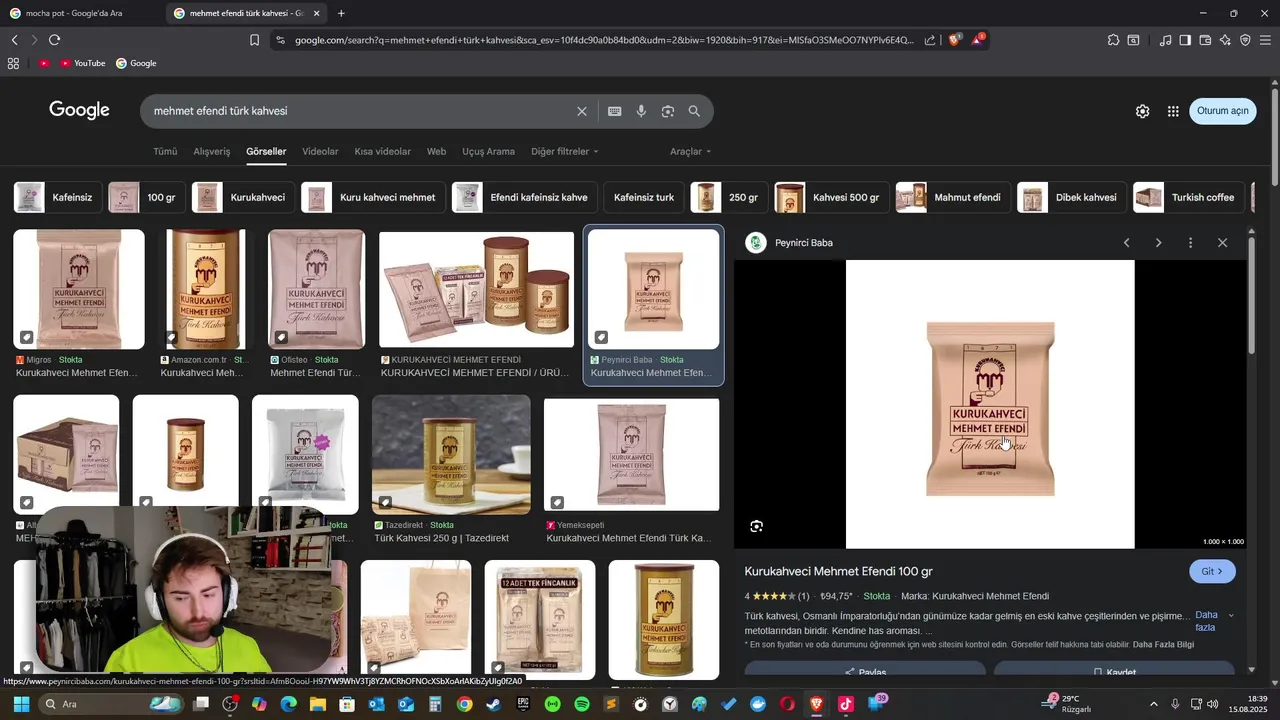The height and width of the screenshot is (720, 1280).
Task: Select the Kurukahveci filter chip
Action: pyautogui.click(x=243, y=198)
